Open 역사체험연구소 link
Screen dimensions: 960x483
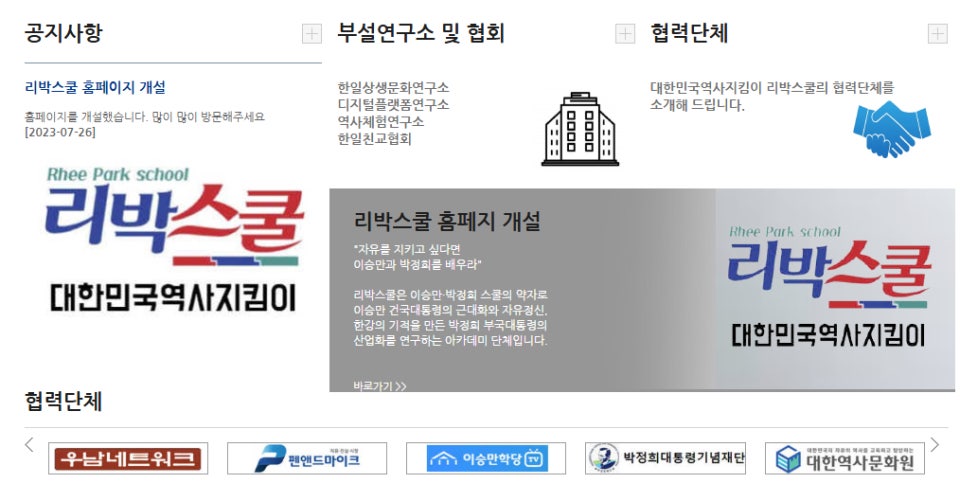(x=380, y=122)
